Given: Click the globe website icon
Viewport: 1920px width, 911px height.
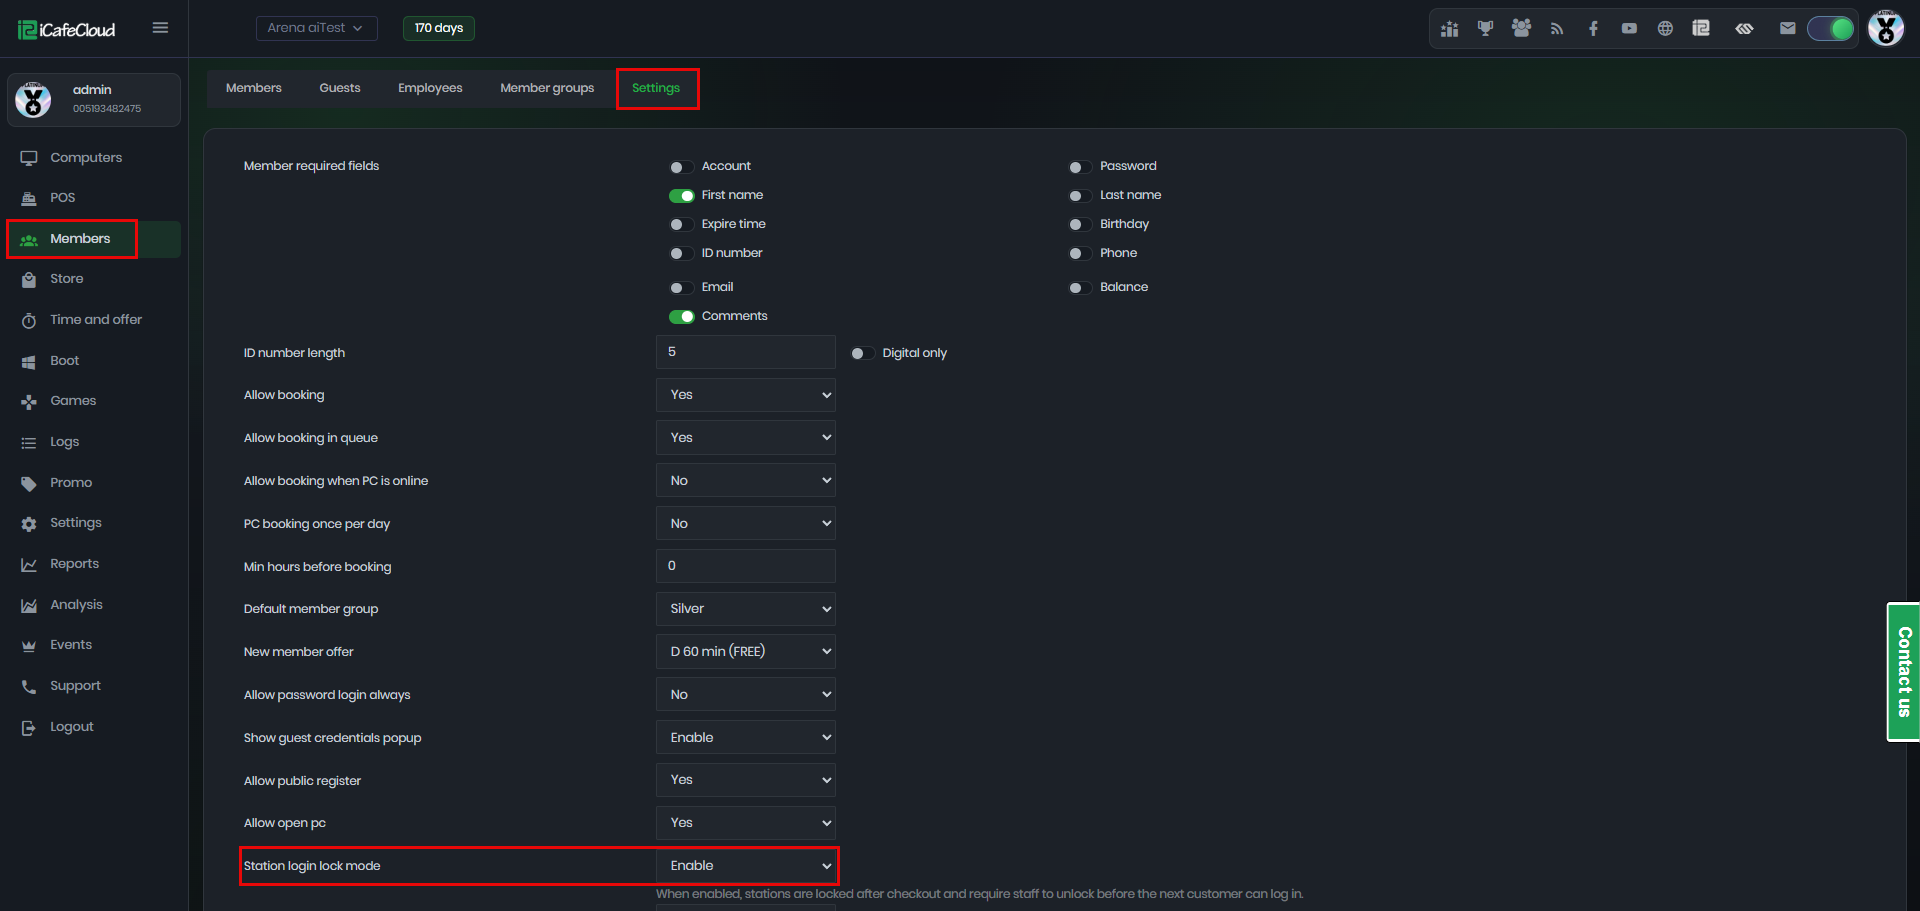Looking at the screenshot, I should click(x=1665, y=28).
